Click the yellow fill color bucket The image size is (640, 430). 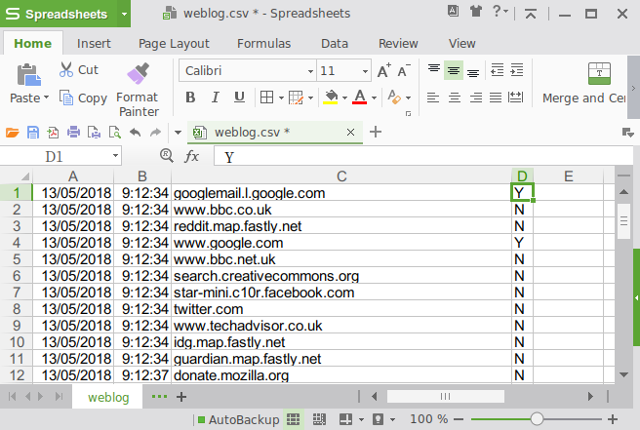click(x=331, y=97)
